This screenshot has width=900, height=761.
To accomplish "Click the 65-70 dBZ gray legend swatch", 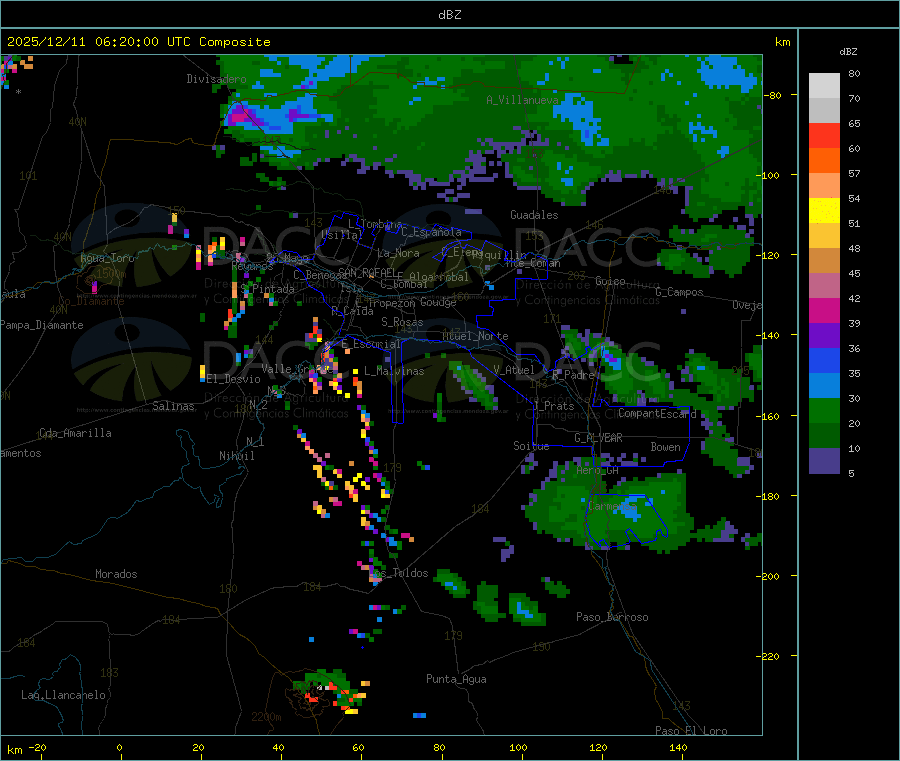I will [824, 110].
